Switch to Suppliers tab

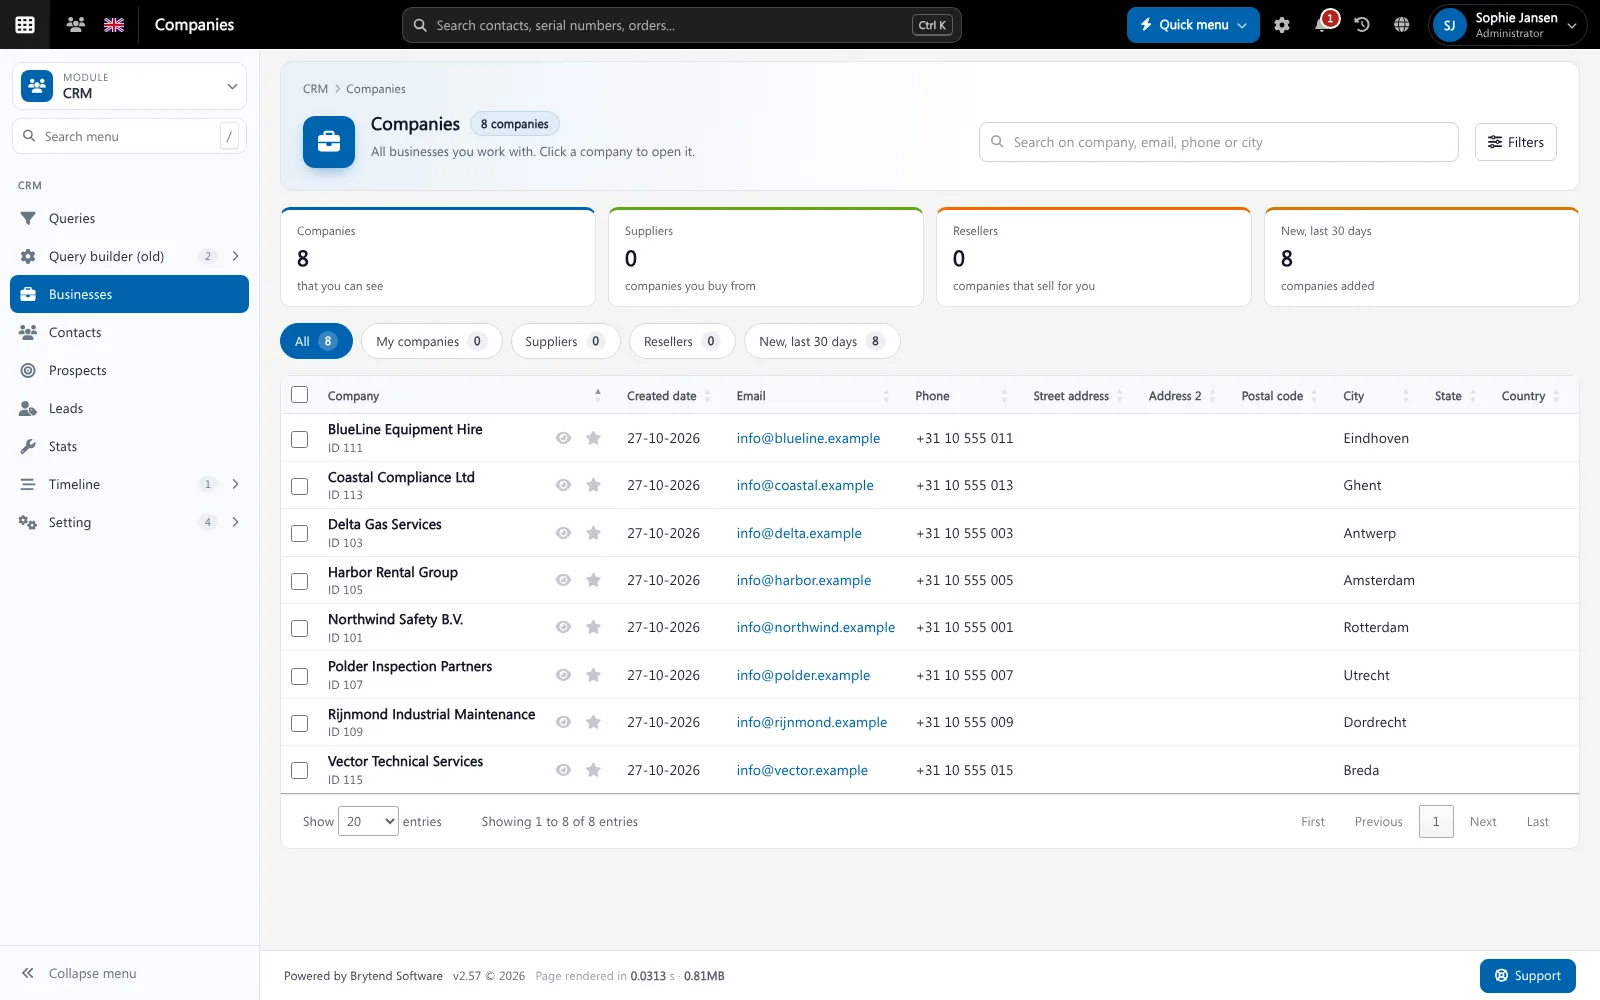point(565,341)
